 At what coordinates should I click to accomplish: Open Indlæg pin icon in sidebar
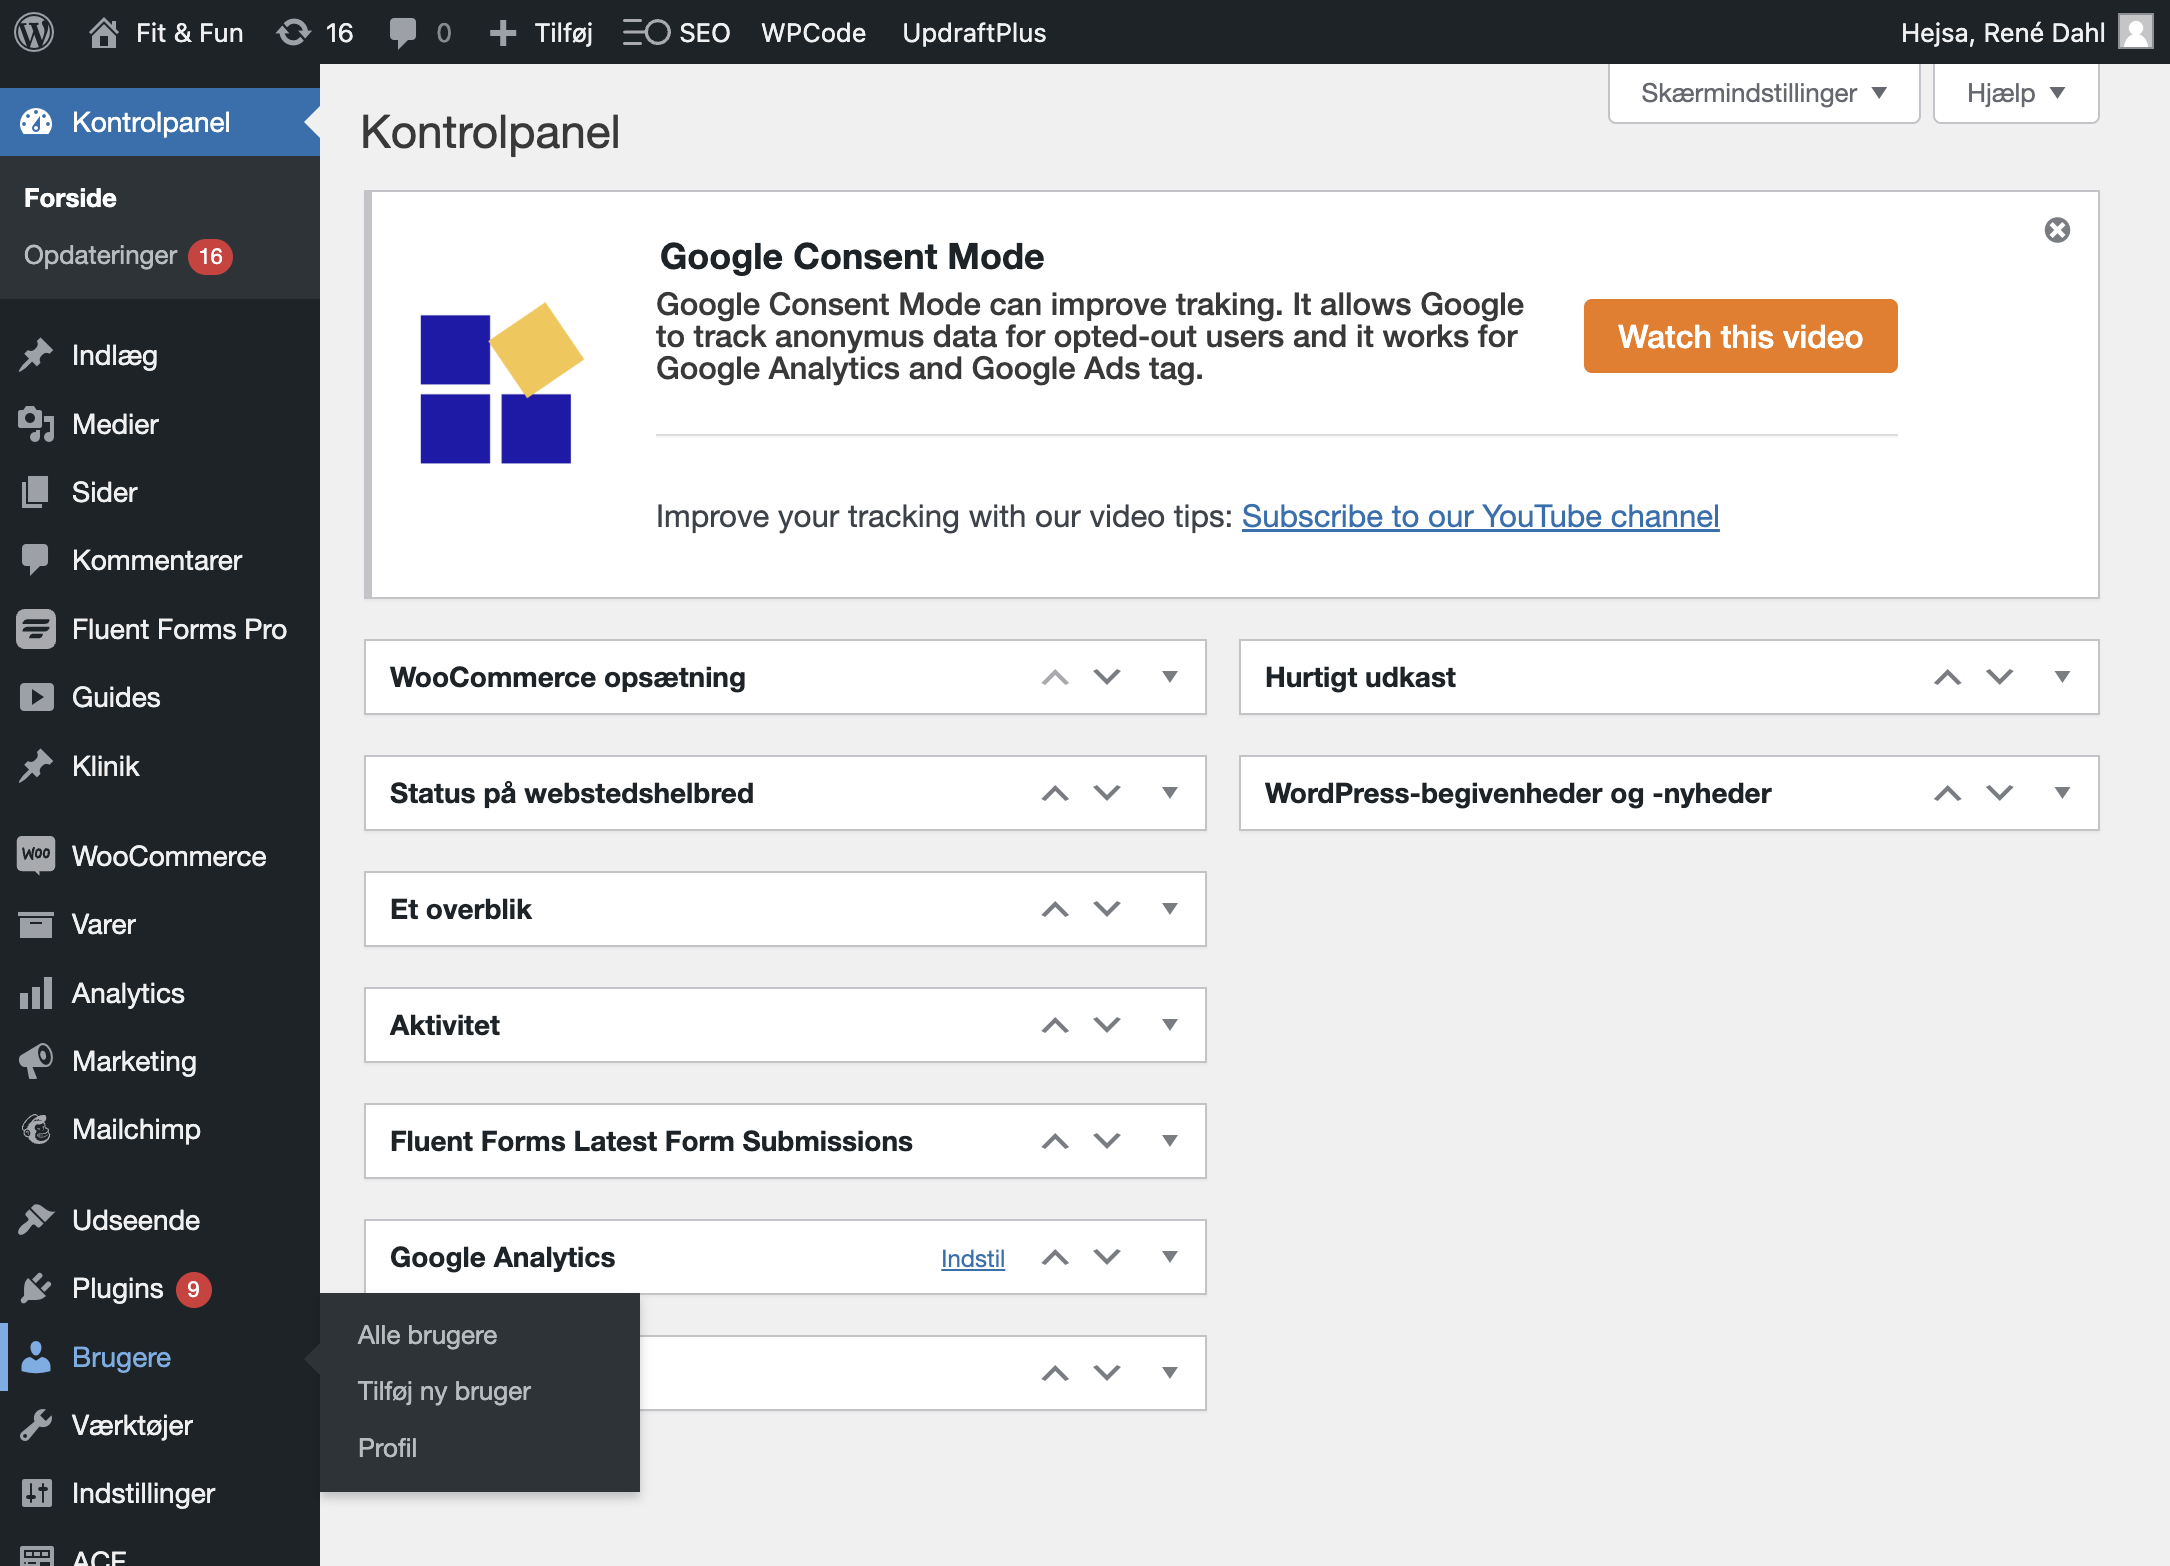point(36,355)
